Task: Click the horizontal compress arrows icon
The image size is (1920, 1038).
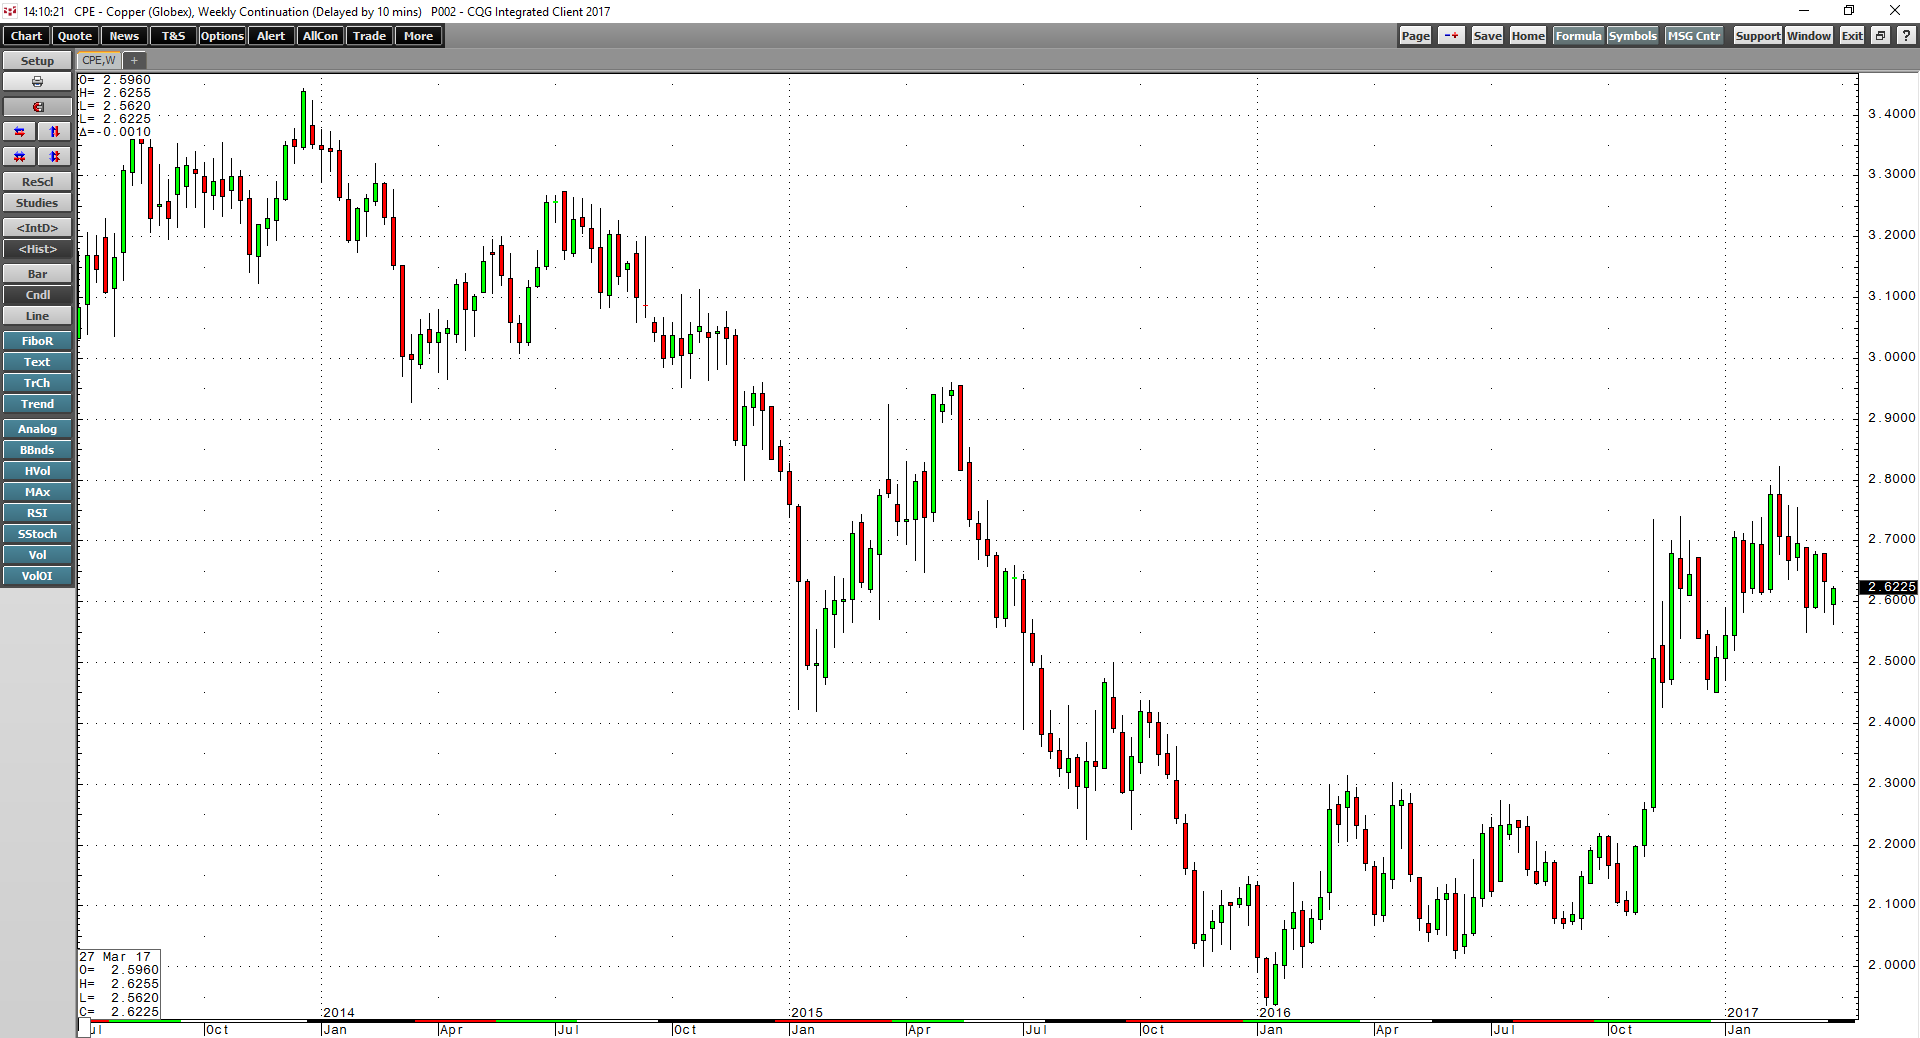Action: point(20,157)
